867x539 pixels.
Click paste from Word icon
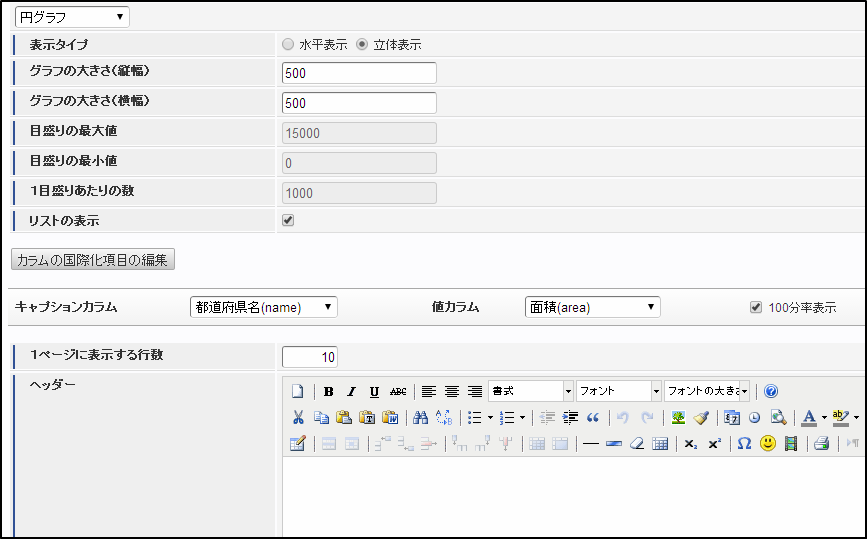click(x=390, y=417)
